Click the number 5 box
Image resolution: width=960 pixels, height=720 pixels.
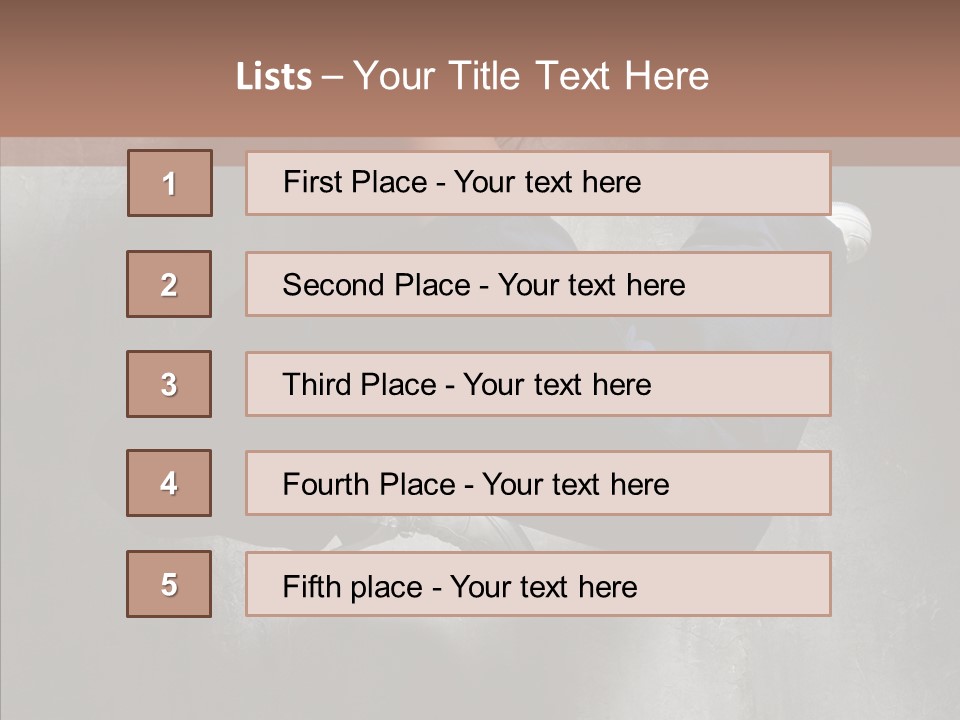169,584
